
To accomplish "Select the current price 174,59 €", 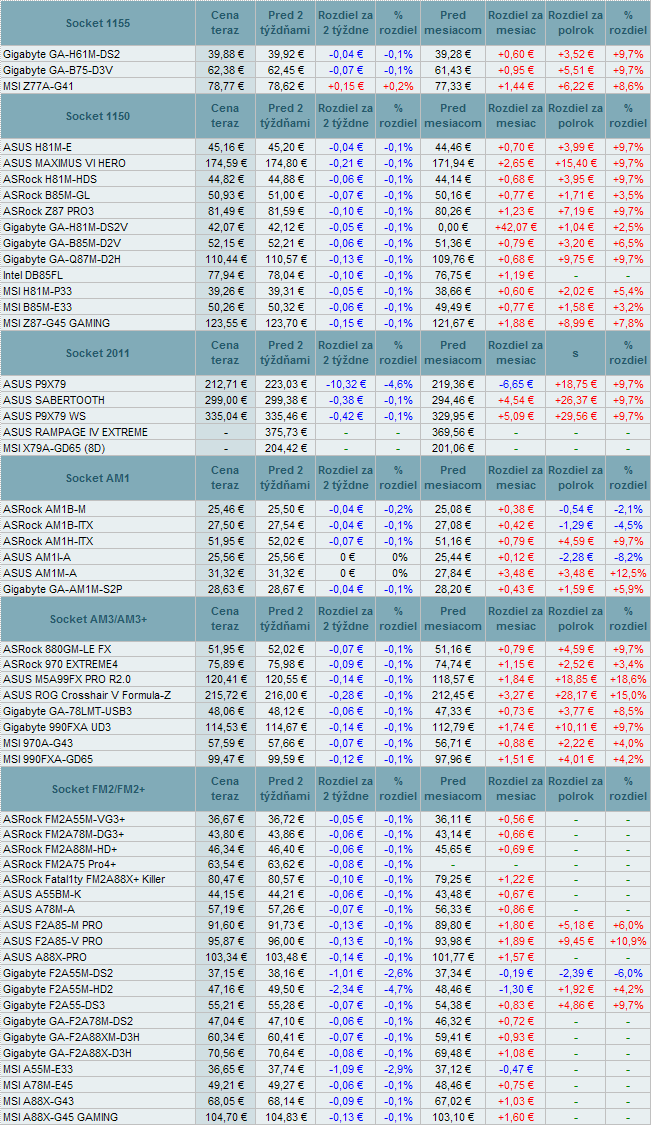I will pos(225,163).
